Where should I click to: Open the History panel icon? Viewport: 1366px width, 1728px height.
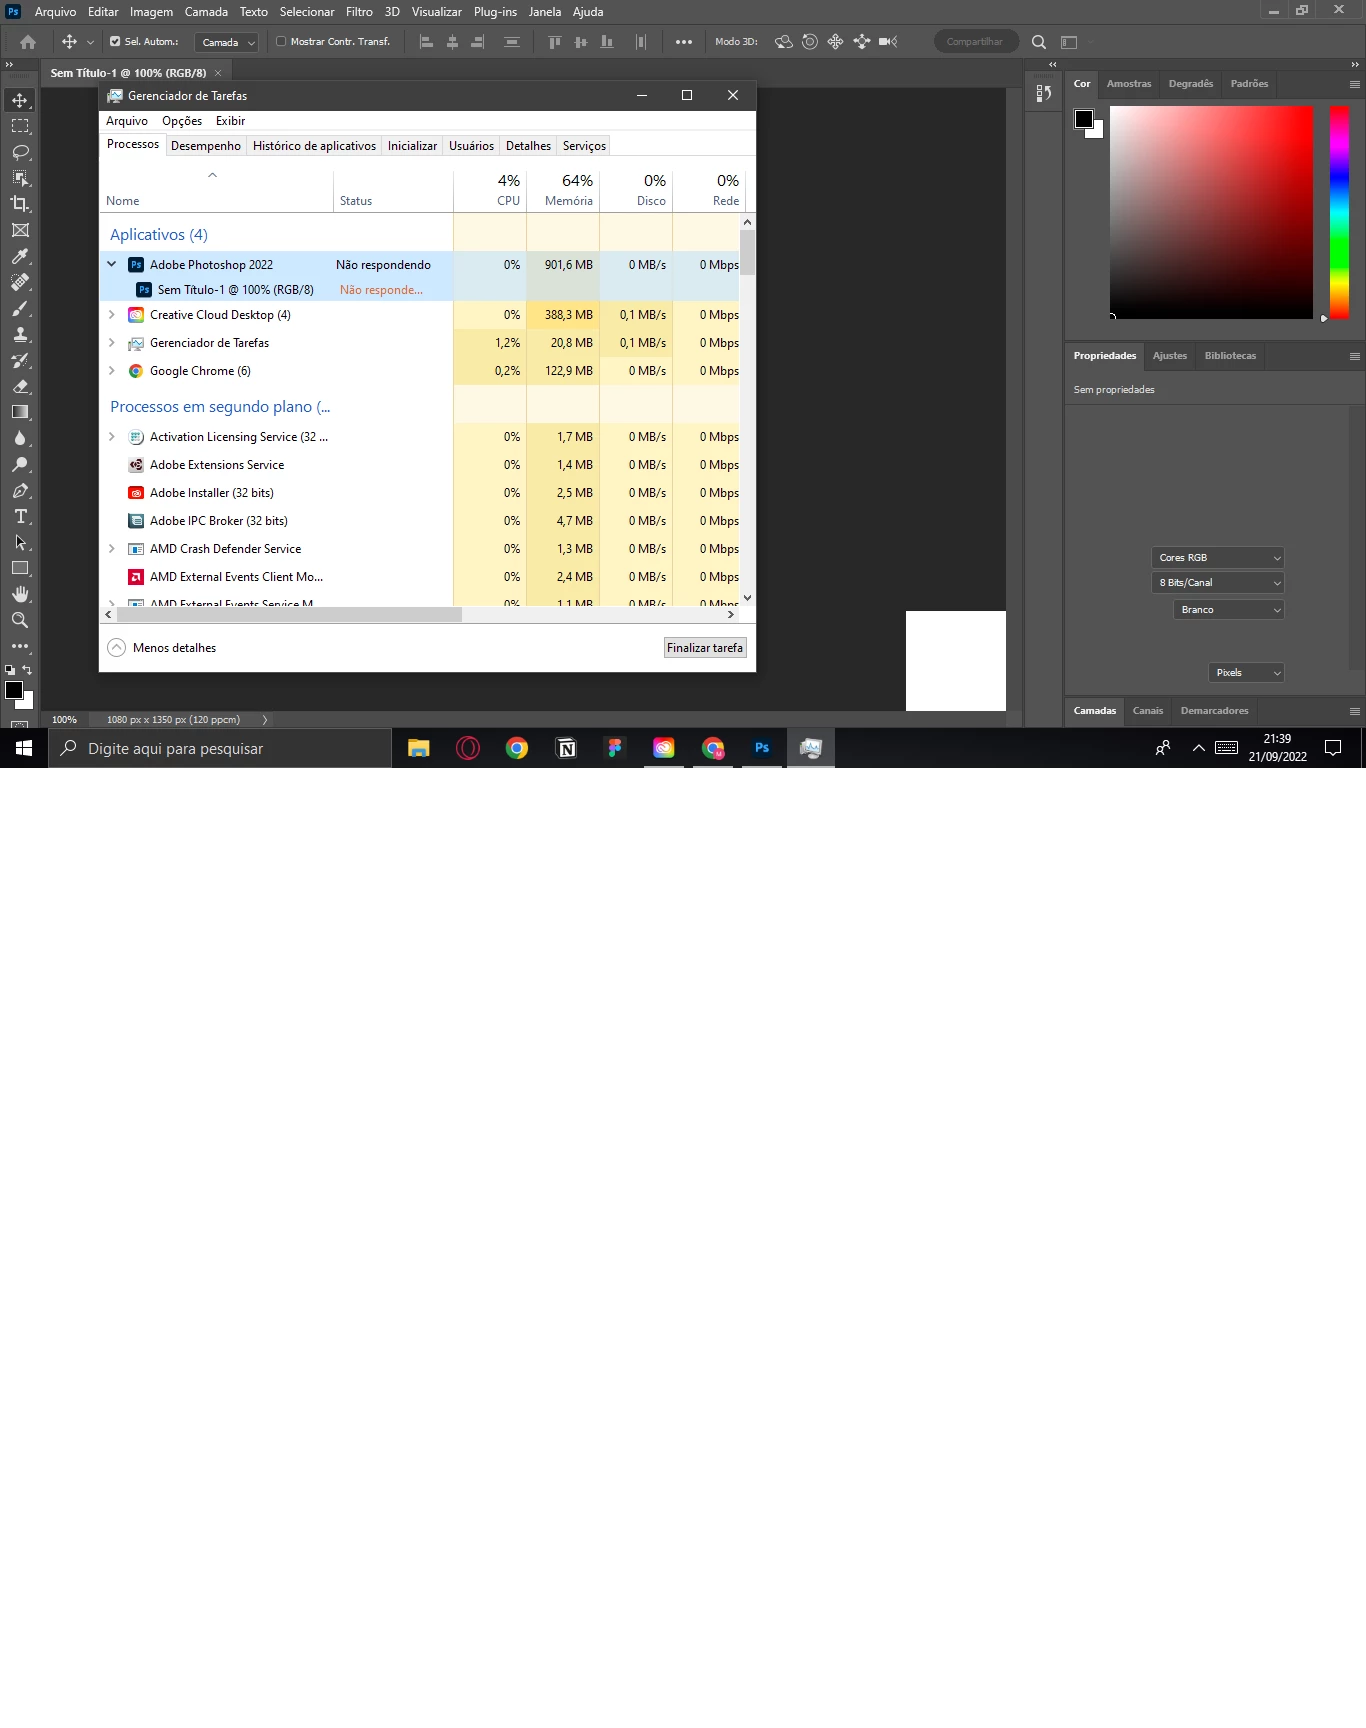tap(1044, 93)
